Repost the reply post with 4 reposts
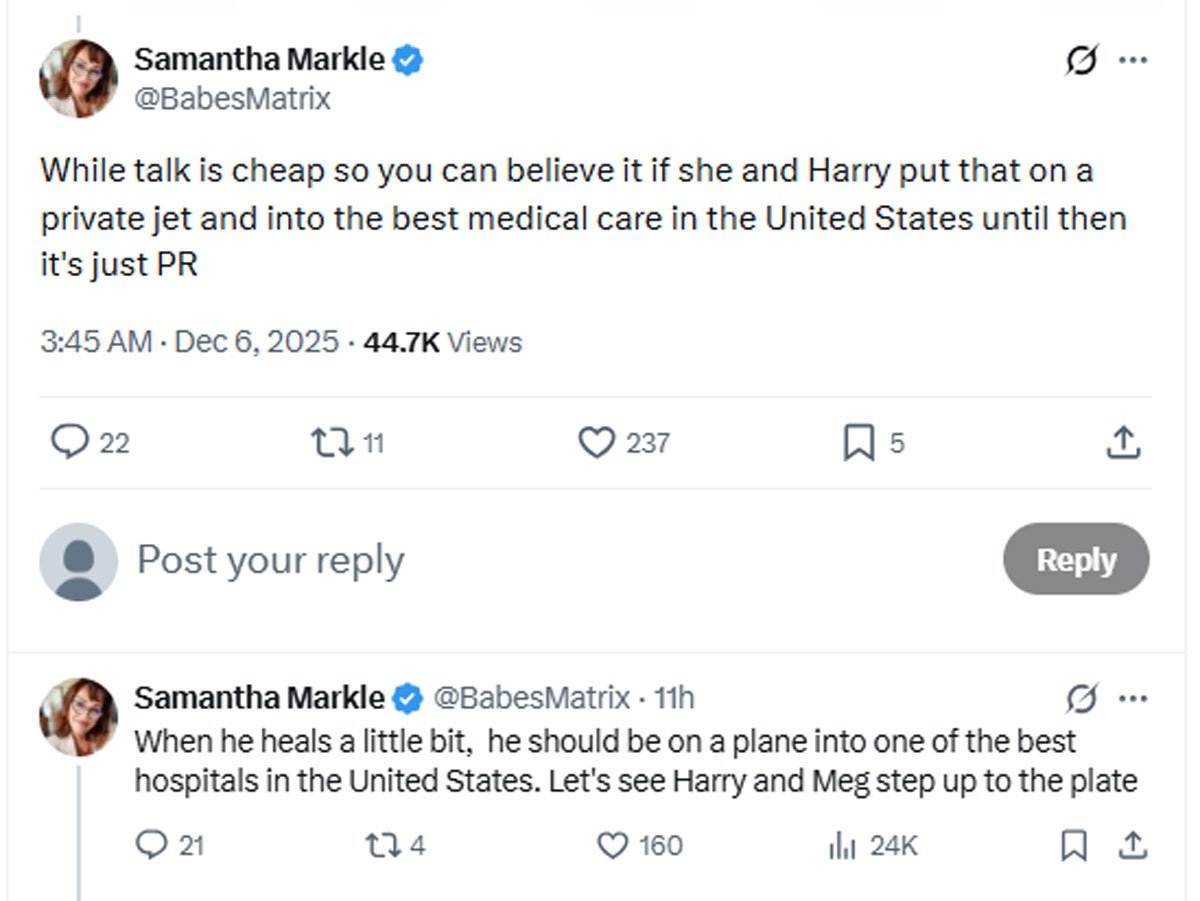Screen dimensions: 1200x901 coord(381,846)
